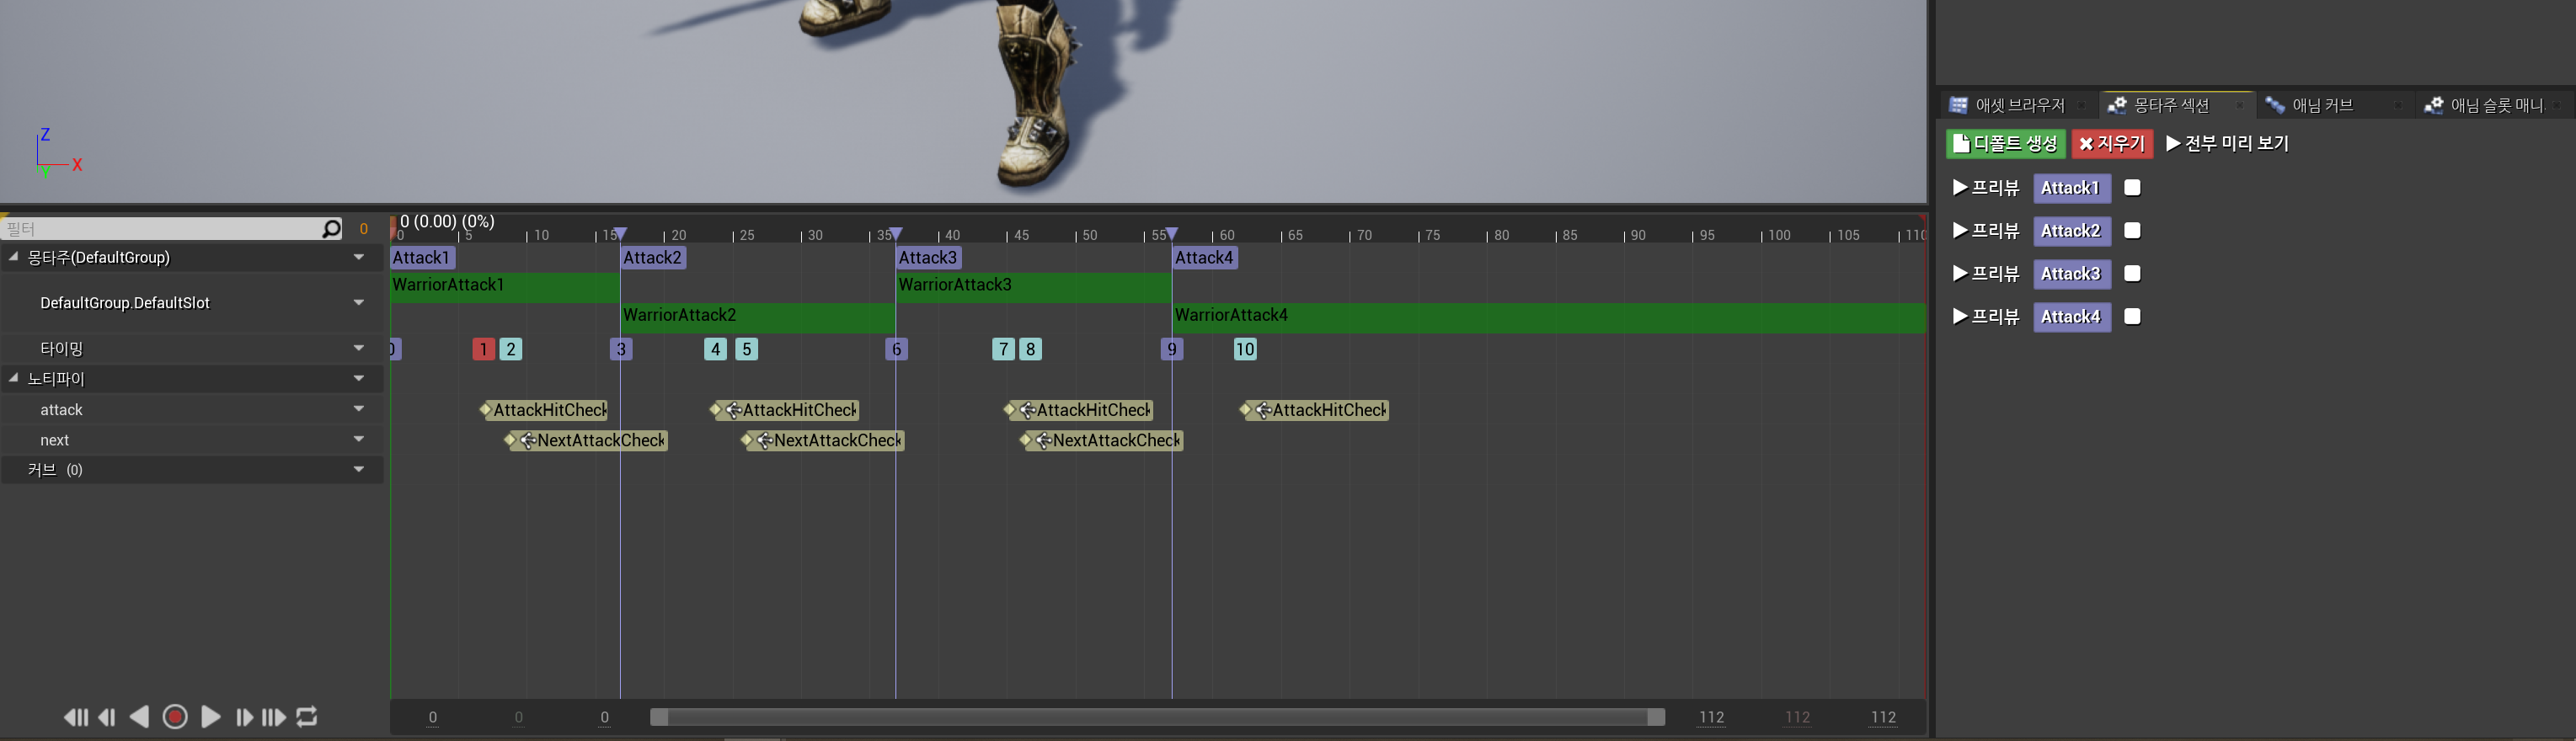Preview the Attack1 section with 프리뷰
The width and height of the screenshot is (2576, 741).
point(1986,188)
